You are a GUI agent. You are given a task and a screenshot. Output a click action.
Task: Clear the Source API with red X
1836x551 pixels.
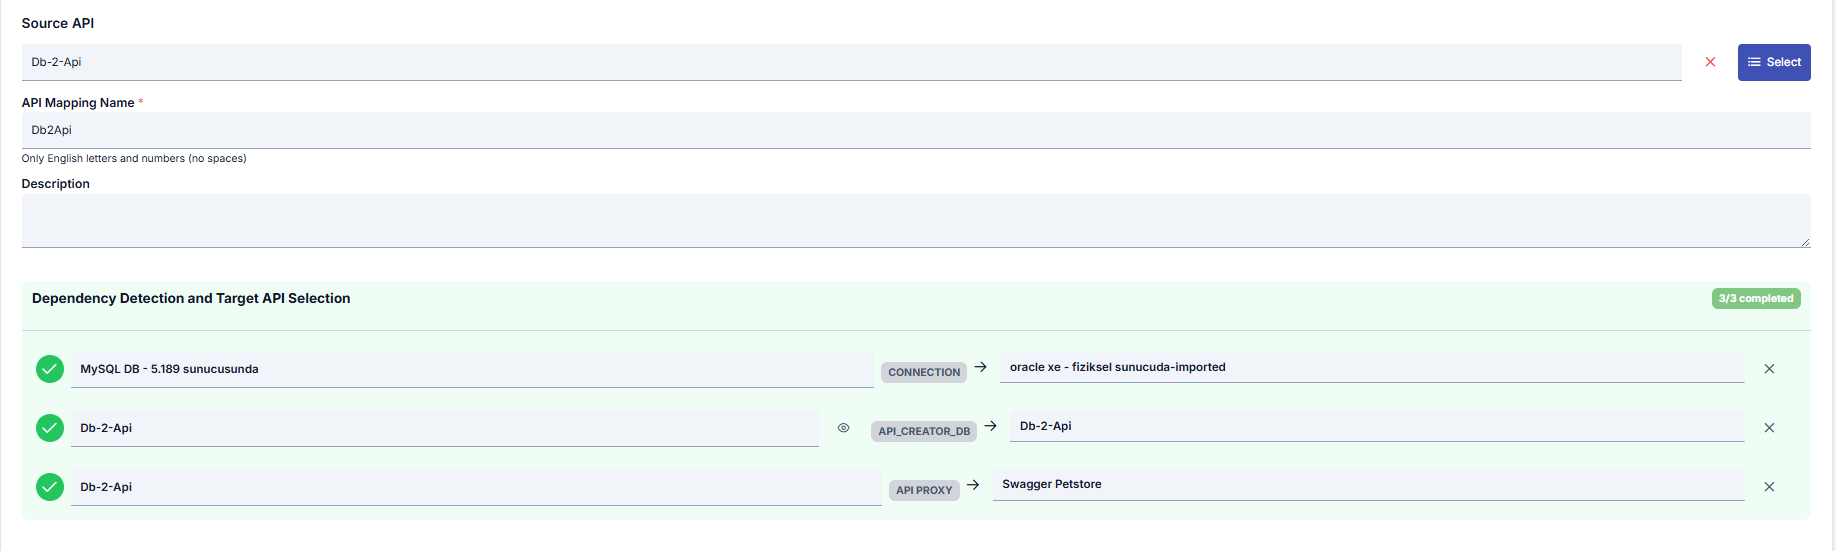click(1710, 62)
